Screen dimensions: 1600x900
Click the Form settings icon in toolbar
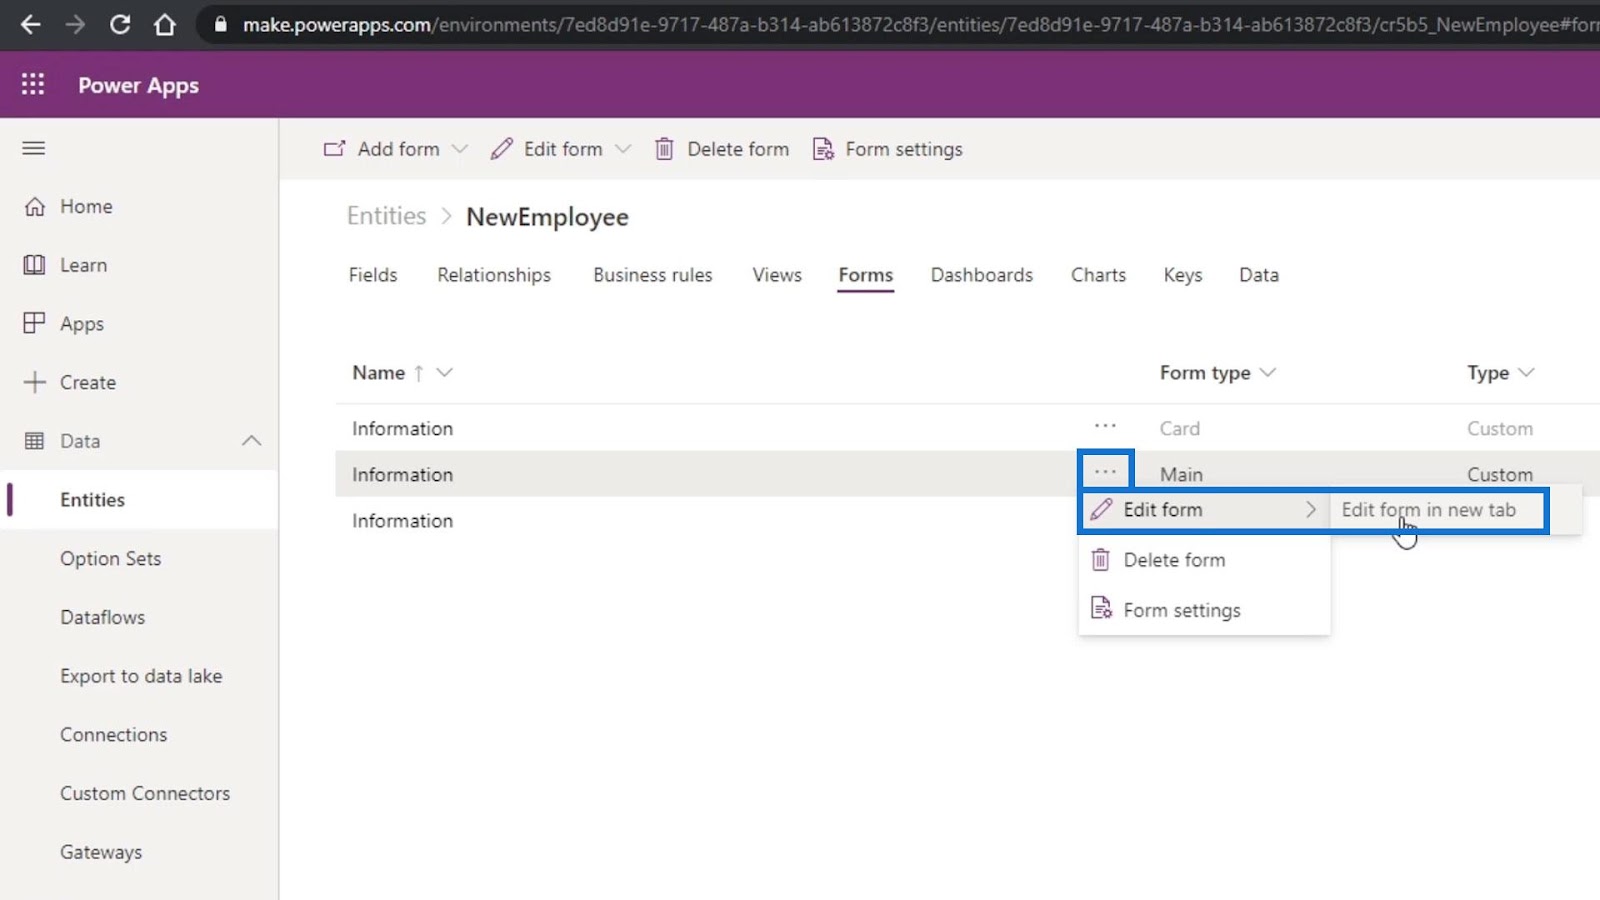point(823,149)
